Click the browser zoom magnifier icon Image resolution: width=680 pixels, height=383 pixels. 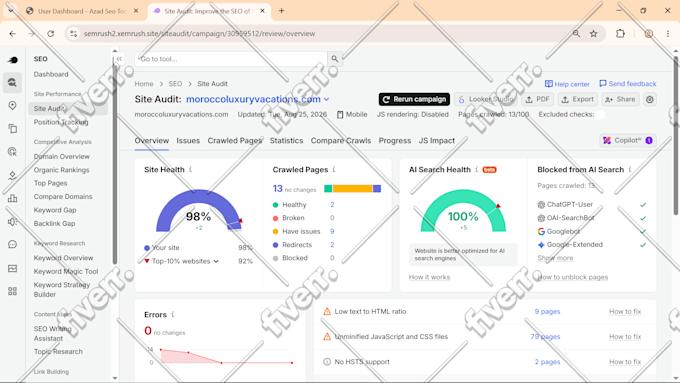point(576,33)
